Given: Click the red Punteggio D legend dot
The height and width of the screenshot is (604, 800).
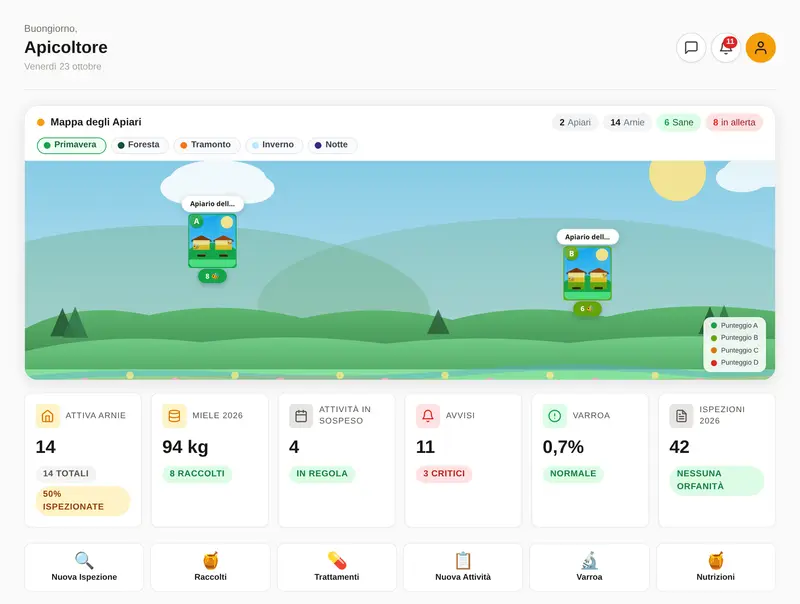Looking at the screenshot, I should 714,363.
